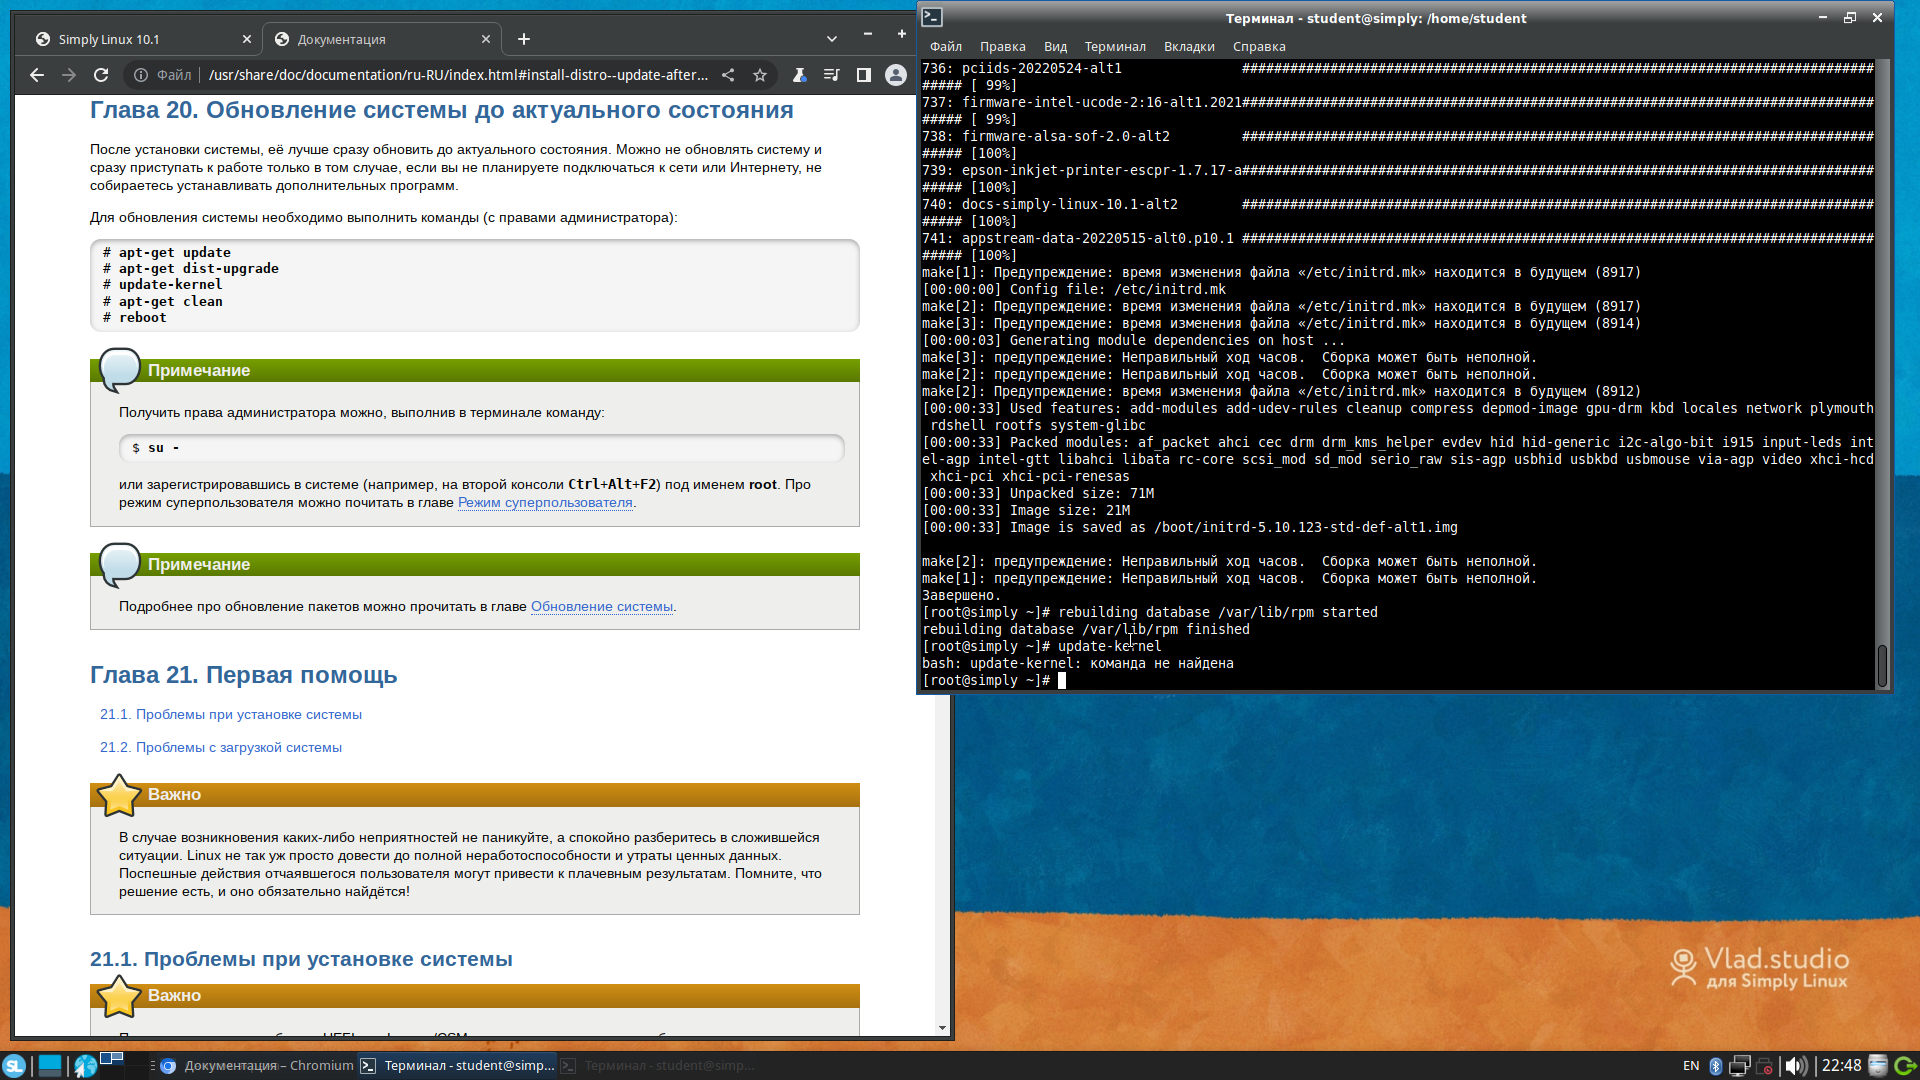Reload the documentation page
Screen dimensions: 1920x1080
tap(101, 75)
